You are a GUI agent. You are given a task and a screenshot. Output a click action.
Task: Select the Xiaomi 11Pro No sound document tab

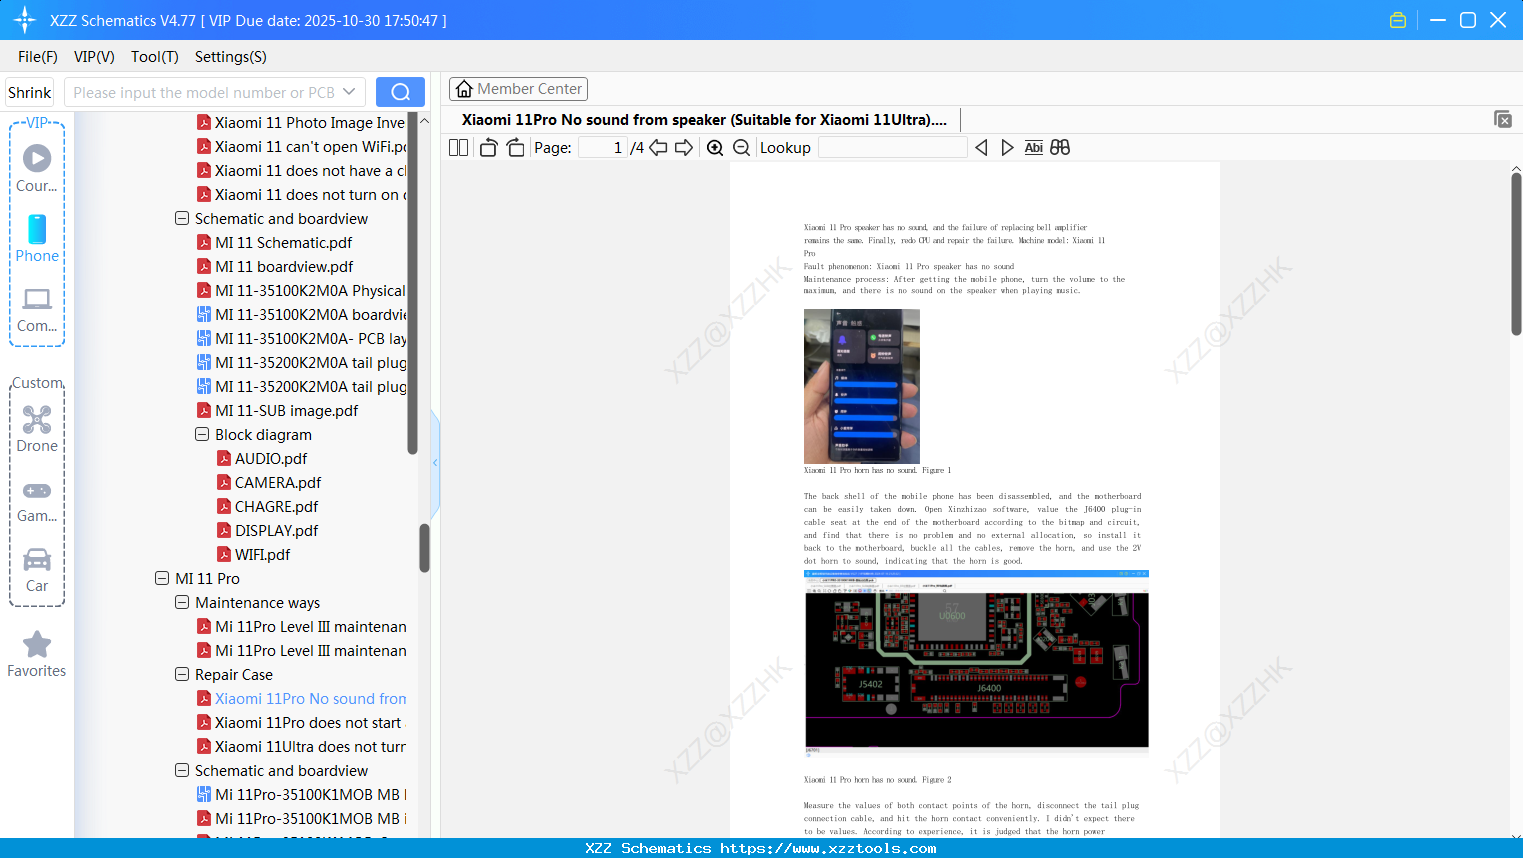pyautogui.click(x=704, y=120)
